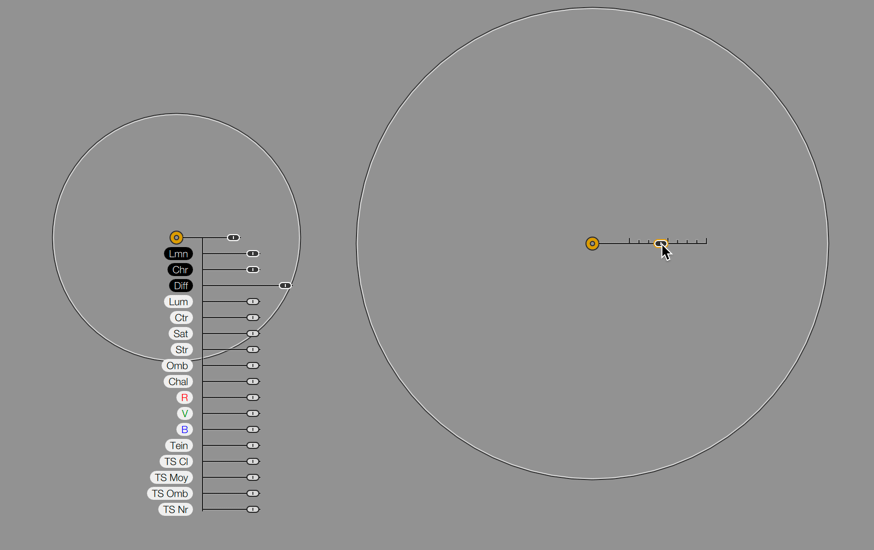Click the Omb slider handle

(253, 366)
